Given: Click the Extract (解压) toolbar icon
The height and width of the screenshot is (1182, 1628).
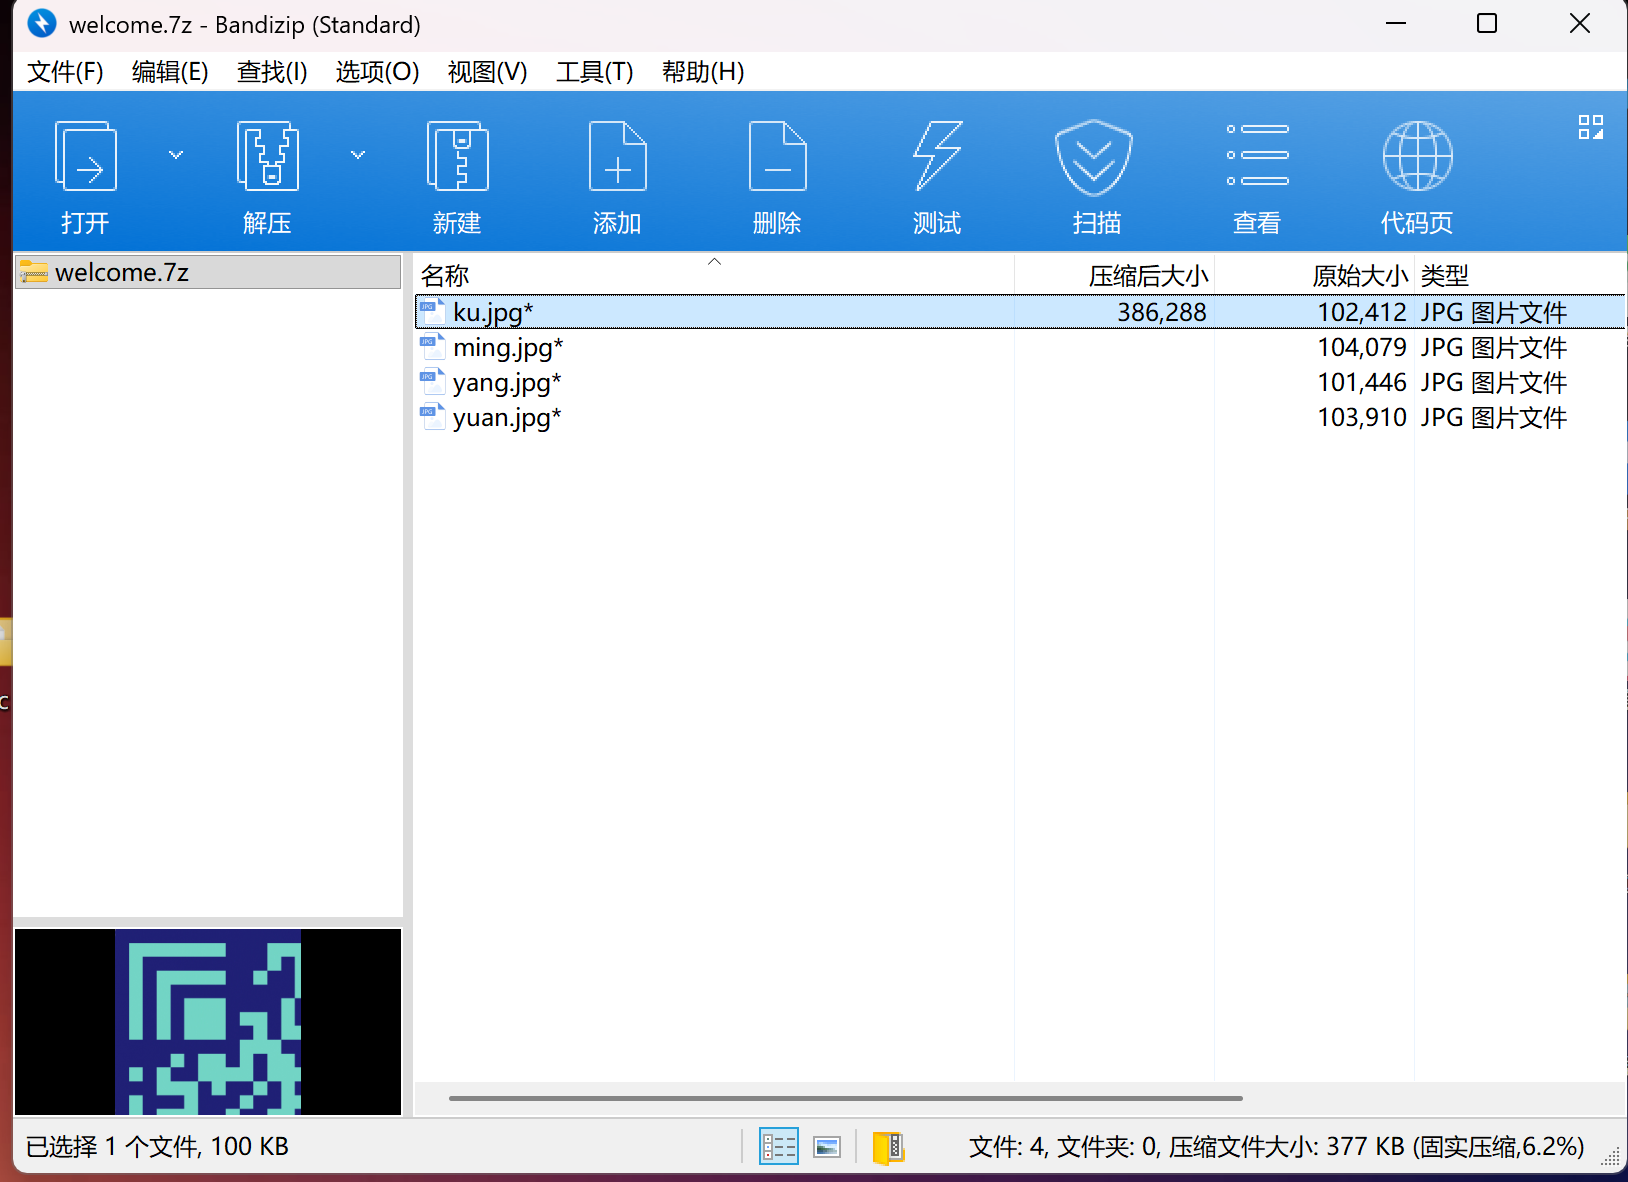Looking at the screenshot, I should click(x=267, y=156).
